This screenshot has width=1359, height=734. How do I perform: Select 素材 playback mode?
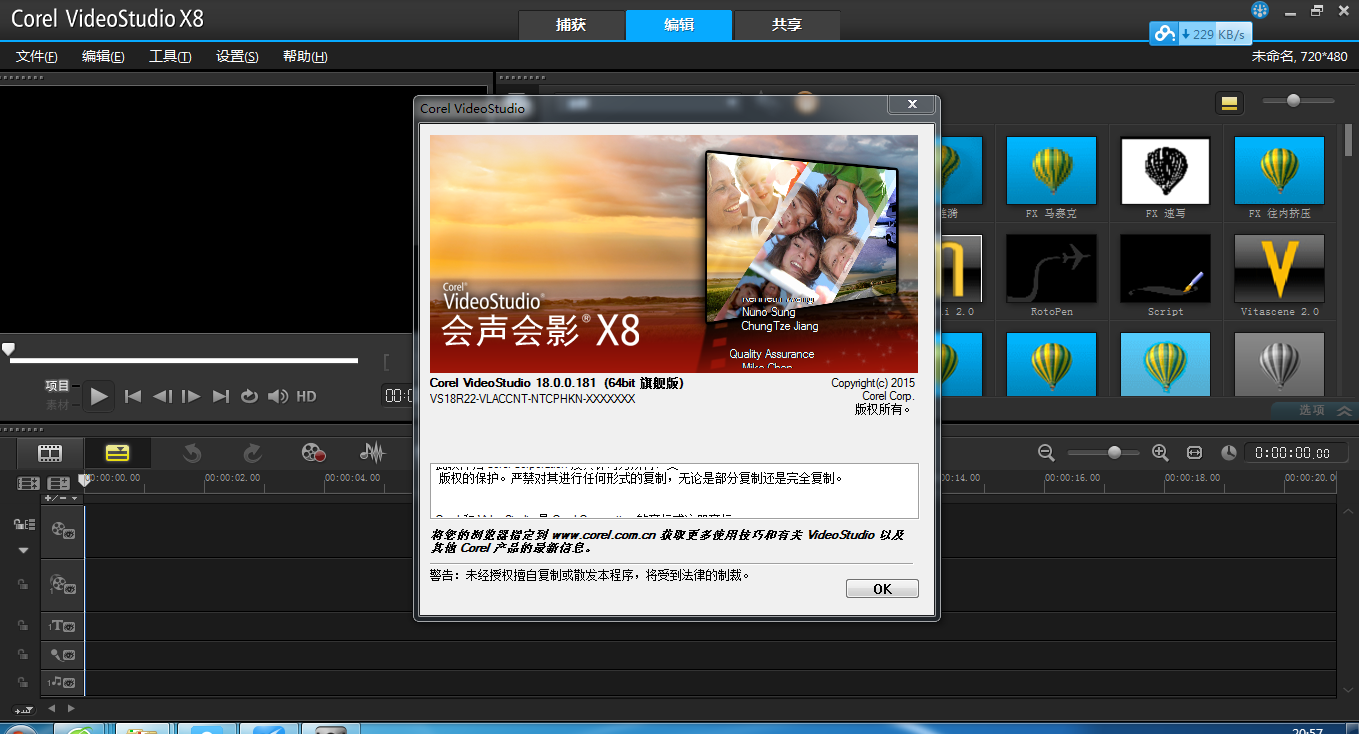click(x=57, y=405)
